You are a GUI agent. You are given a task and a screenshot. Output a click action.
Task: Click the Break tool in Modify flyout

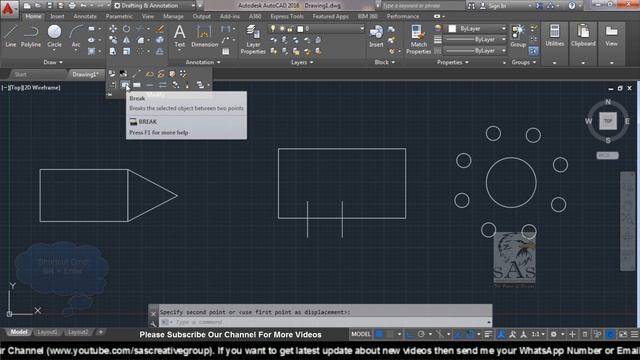coord(125,85)
